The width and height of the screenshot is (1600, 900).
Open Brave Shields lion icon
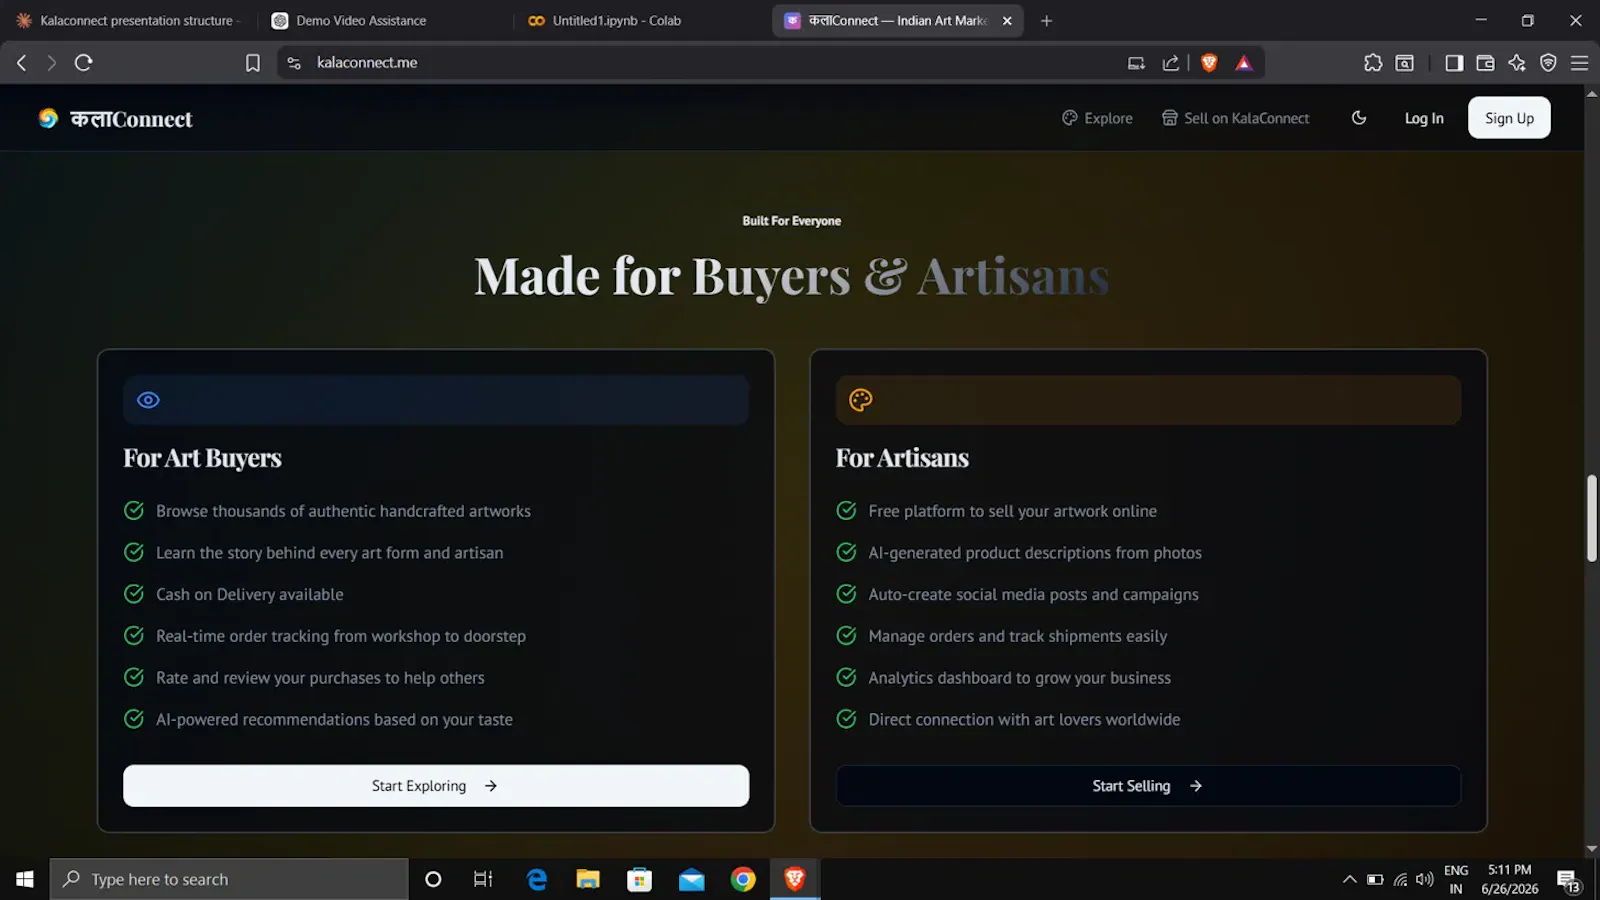[1209, 63]
